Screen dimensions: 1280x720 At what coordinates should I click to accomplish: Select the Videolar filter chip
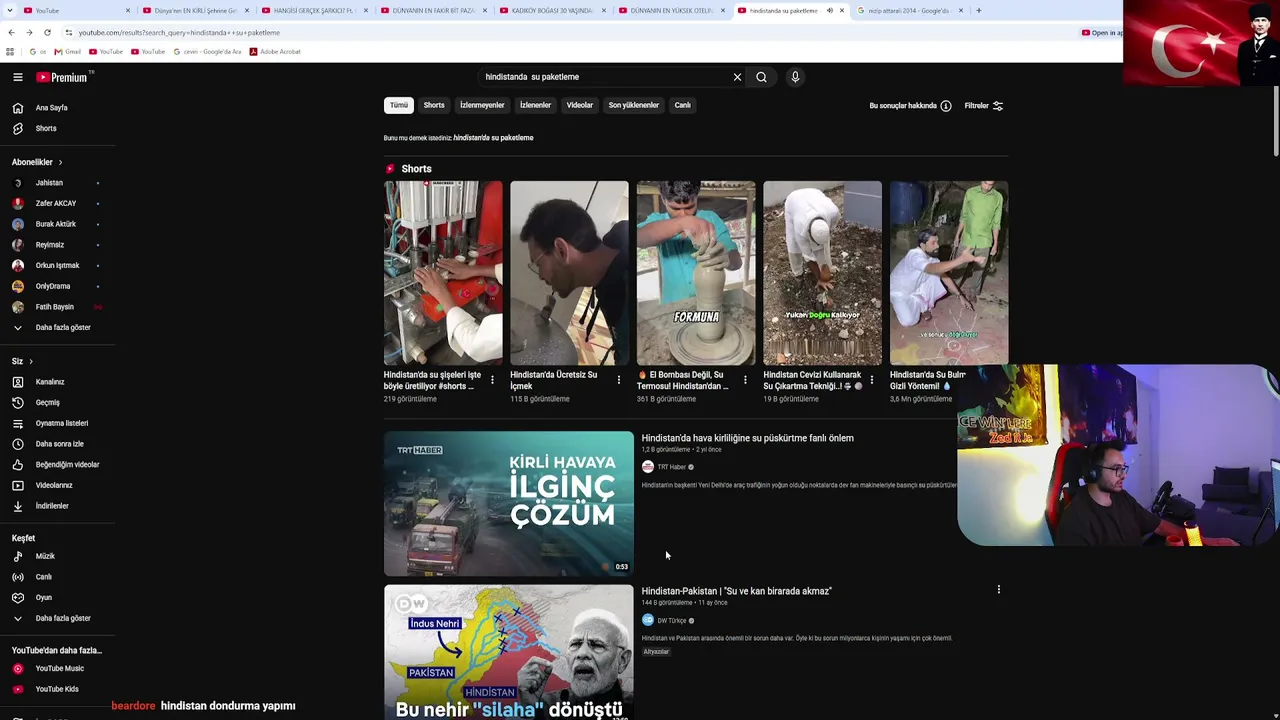(580, 105)
